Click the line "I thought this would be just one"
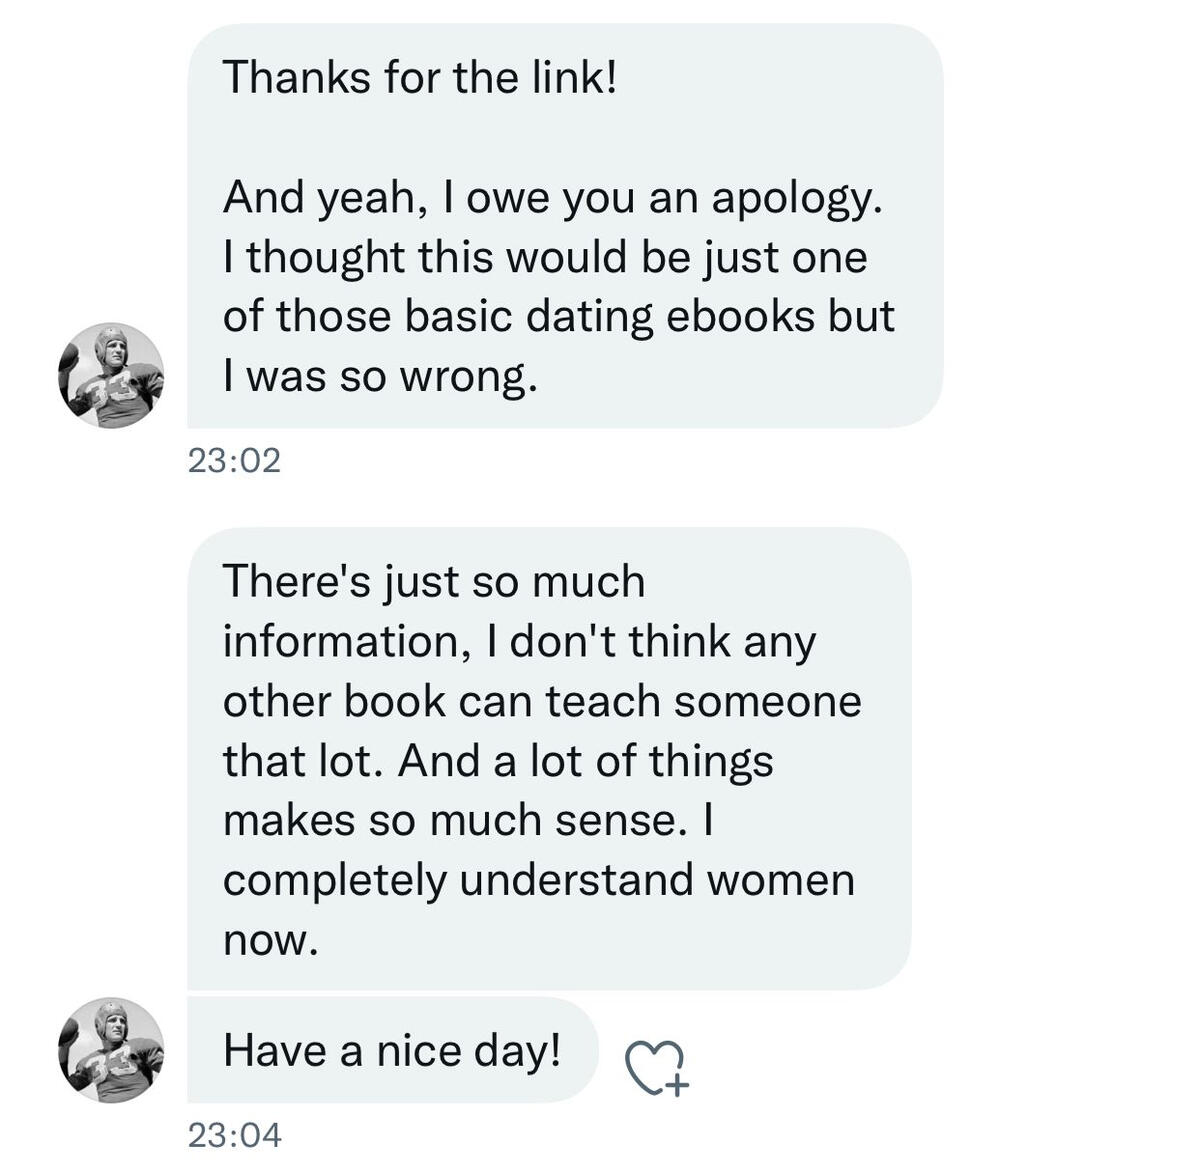 (x=545, y=257)
